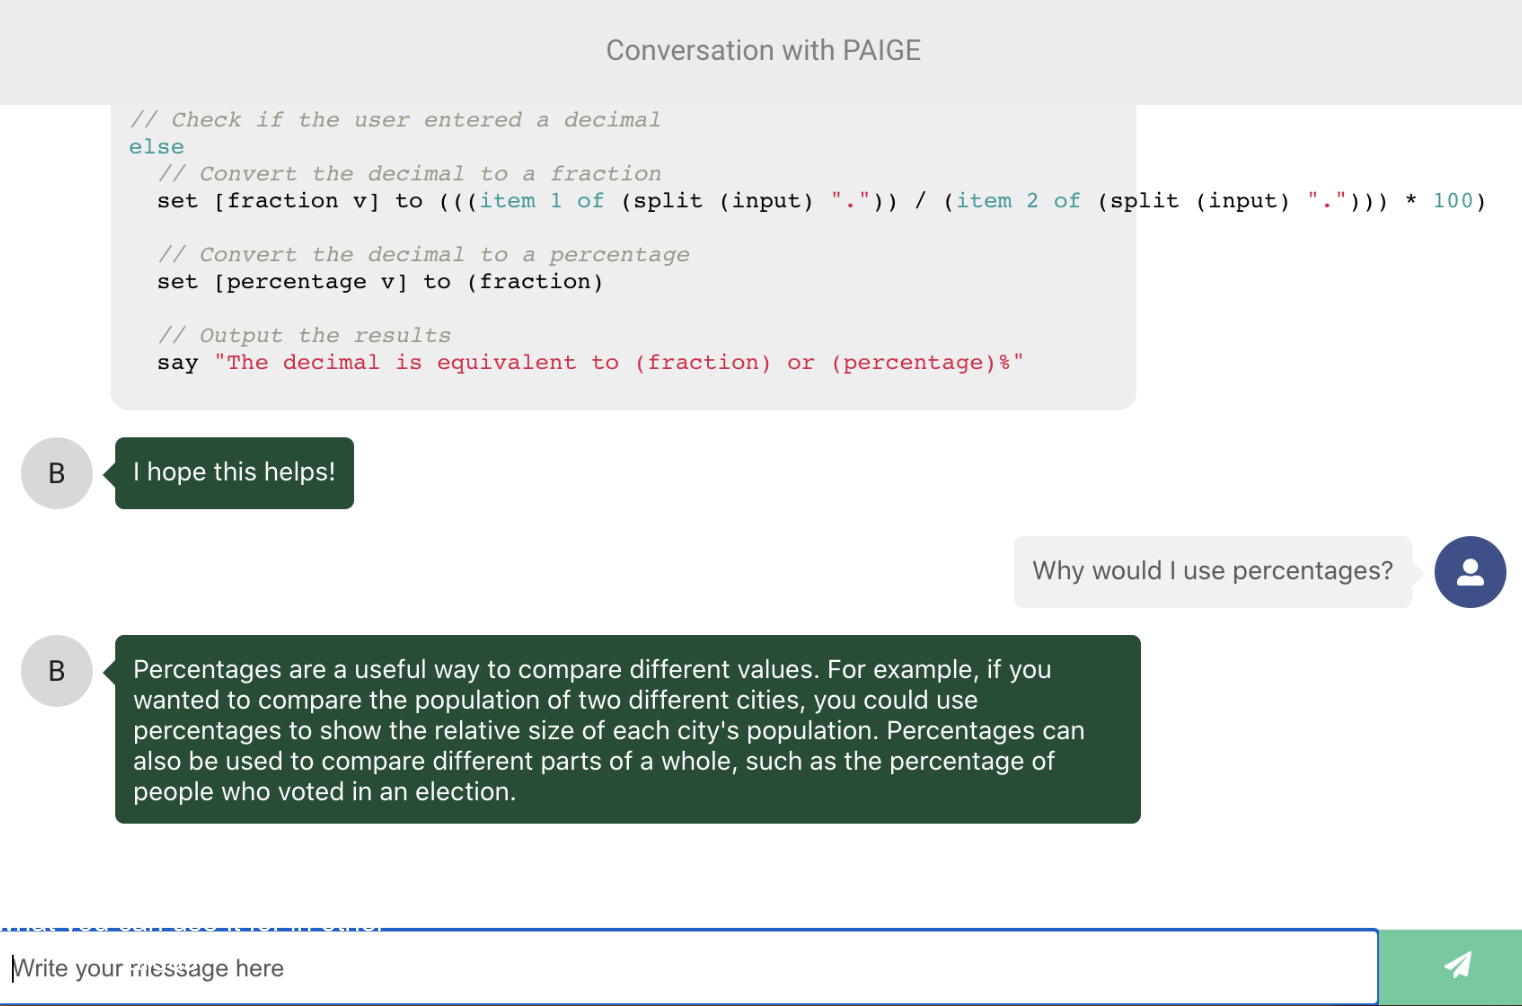
Task: Click "// Check if the user entered" comment
Action: point(395,120)
